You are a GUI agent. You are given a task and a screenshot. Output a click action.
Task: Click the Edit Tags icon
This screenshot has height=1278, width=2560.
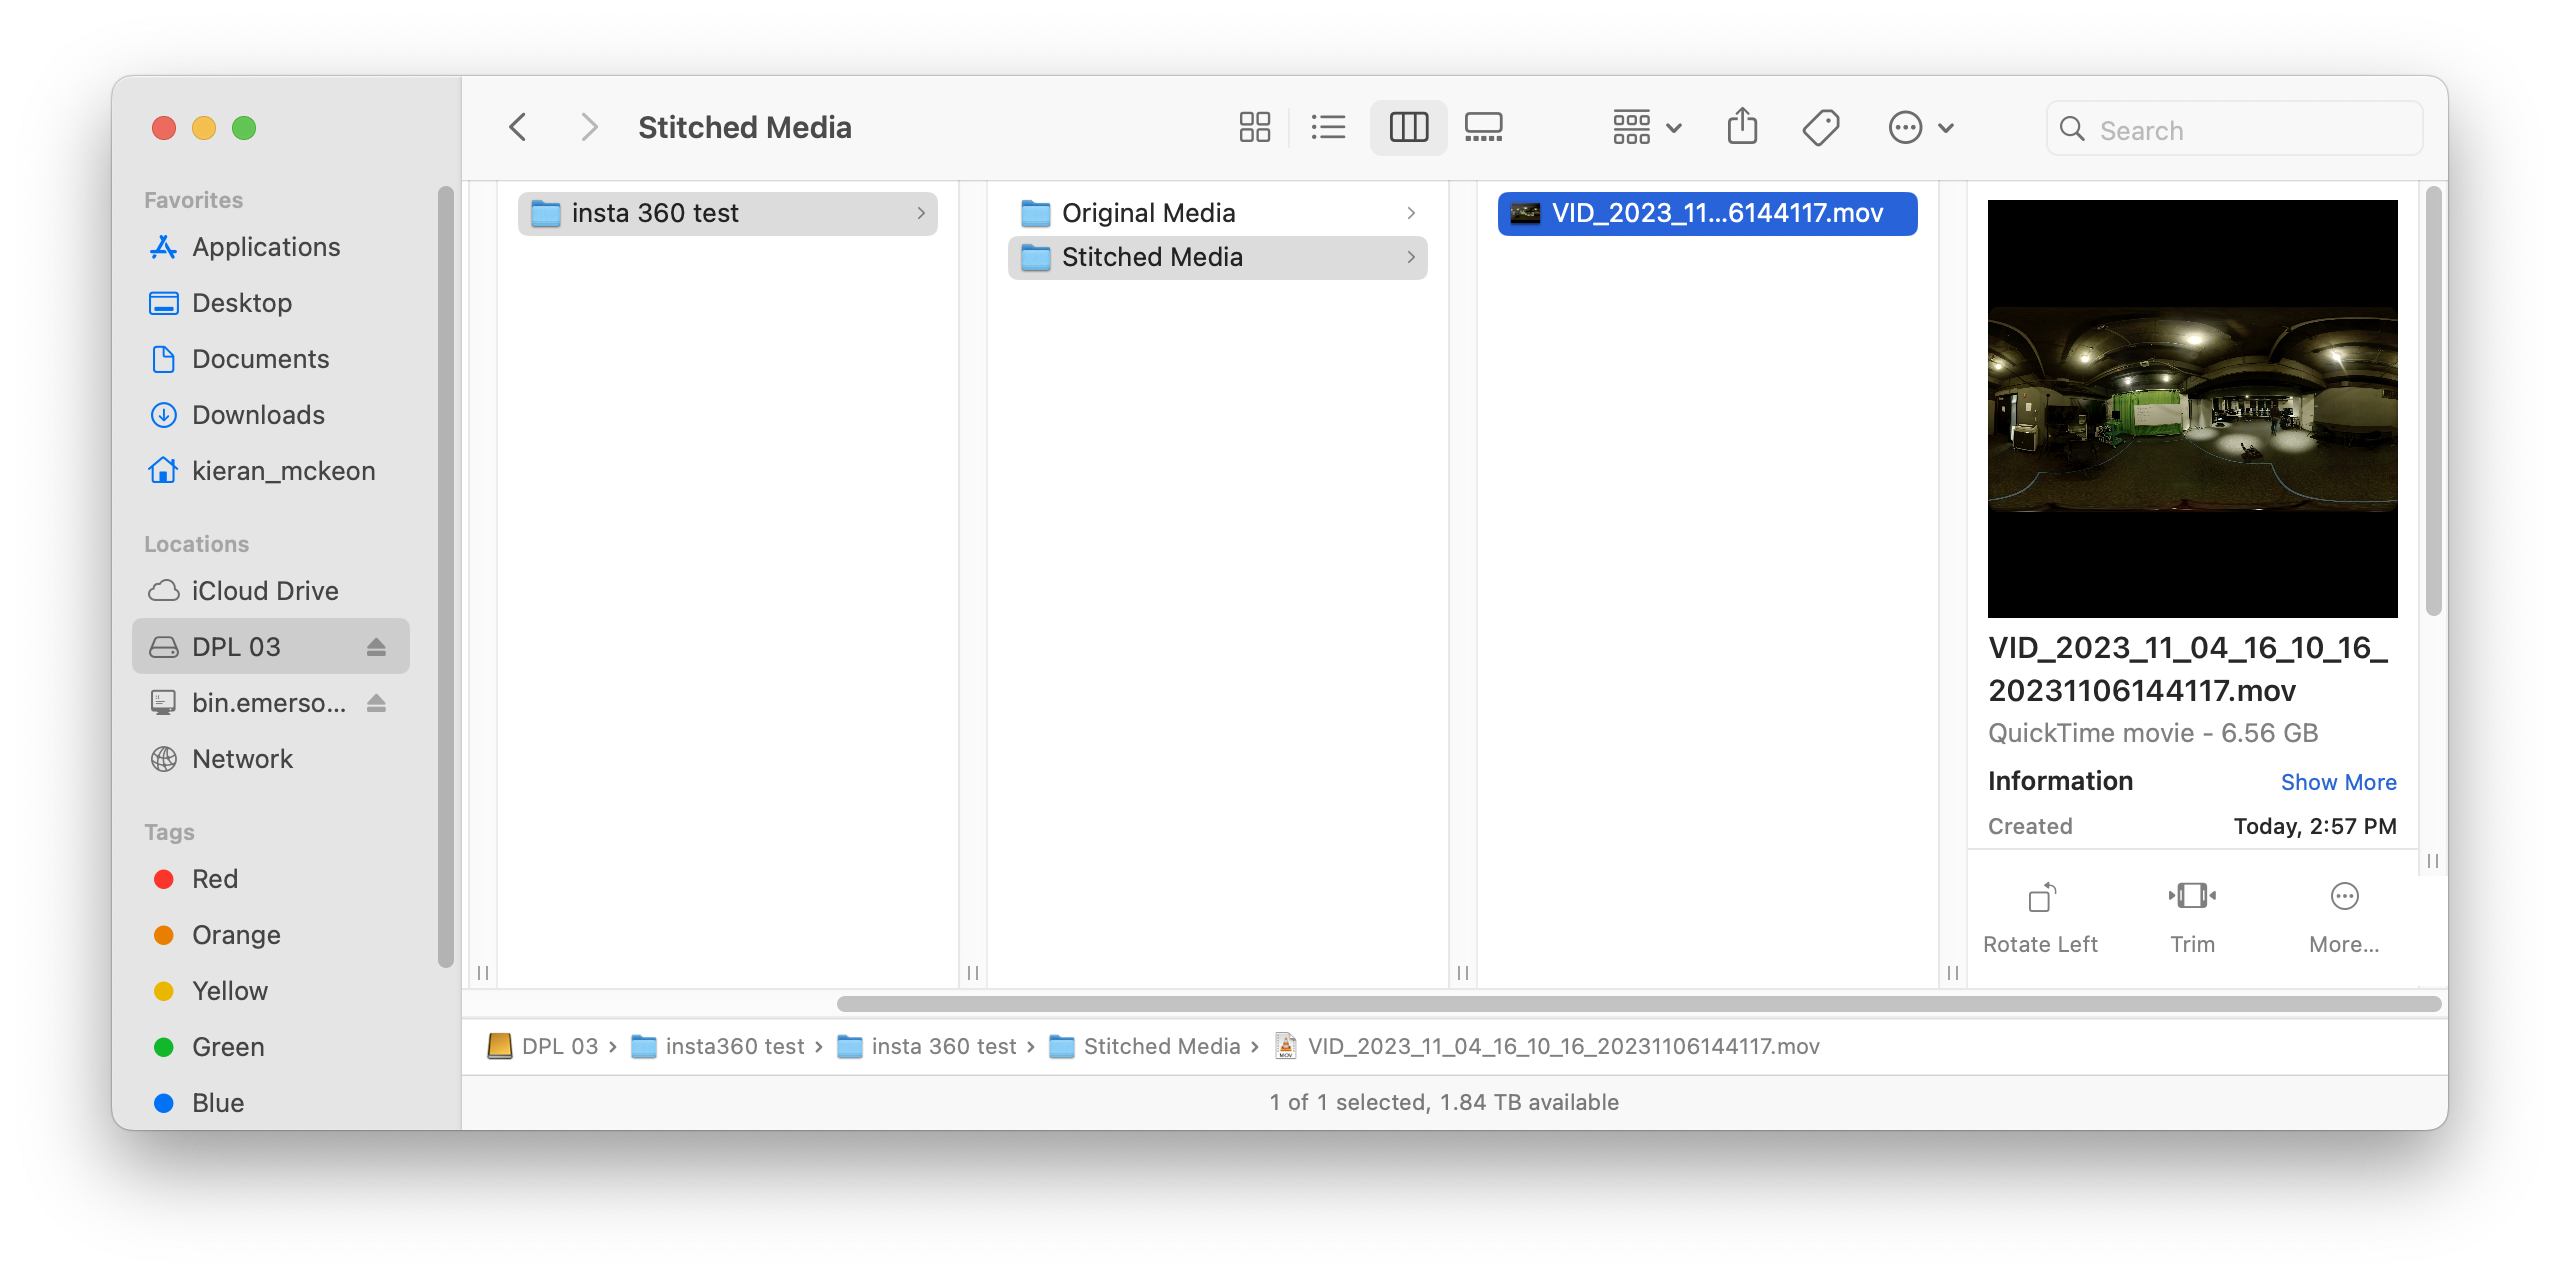[1820, 128]
